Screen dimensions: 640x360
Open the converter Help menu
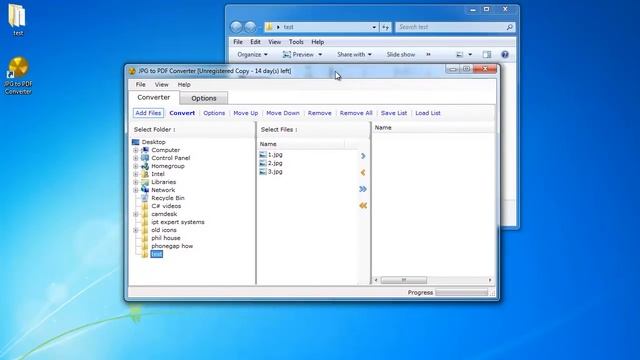pos(184,84)
